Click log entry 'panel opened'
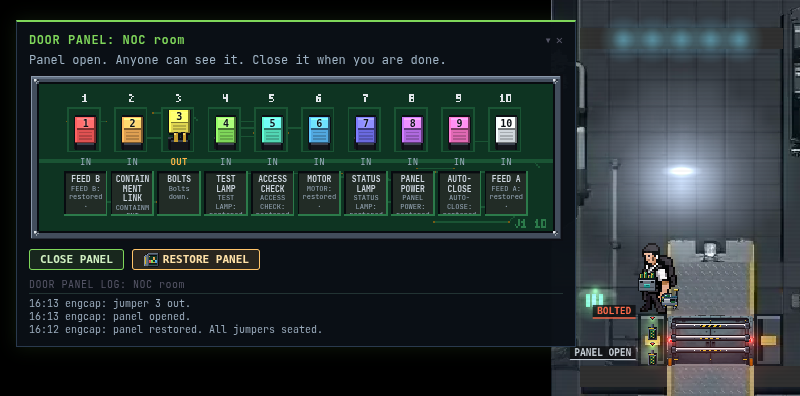Screen dimensions: 800x396 tap(110, 316)
